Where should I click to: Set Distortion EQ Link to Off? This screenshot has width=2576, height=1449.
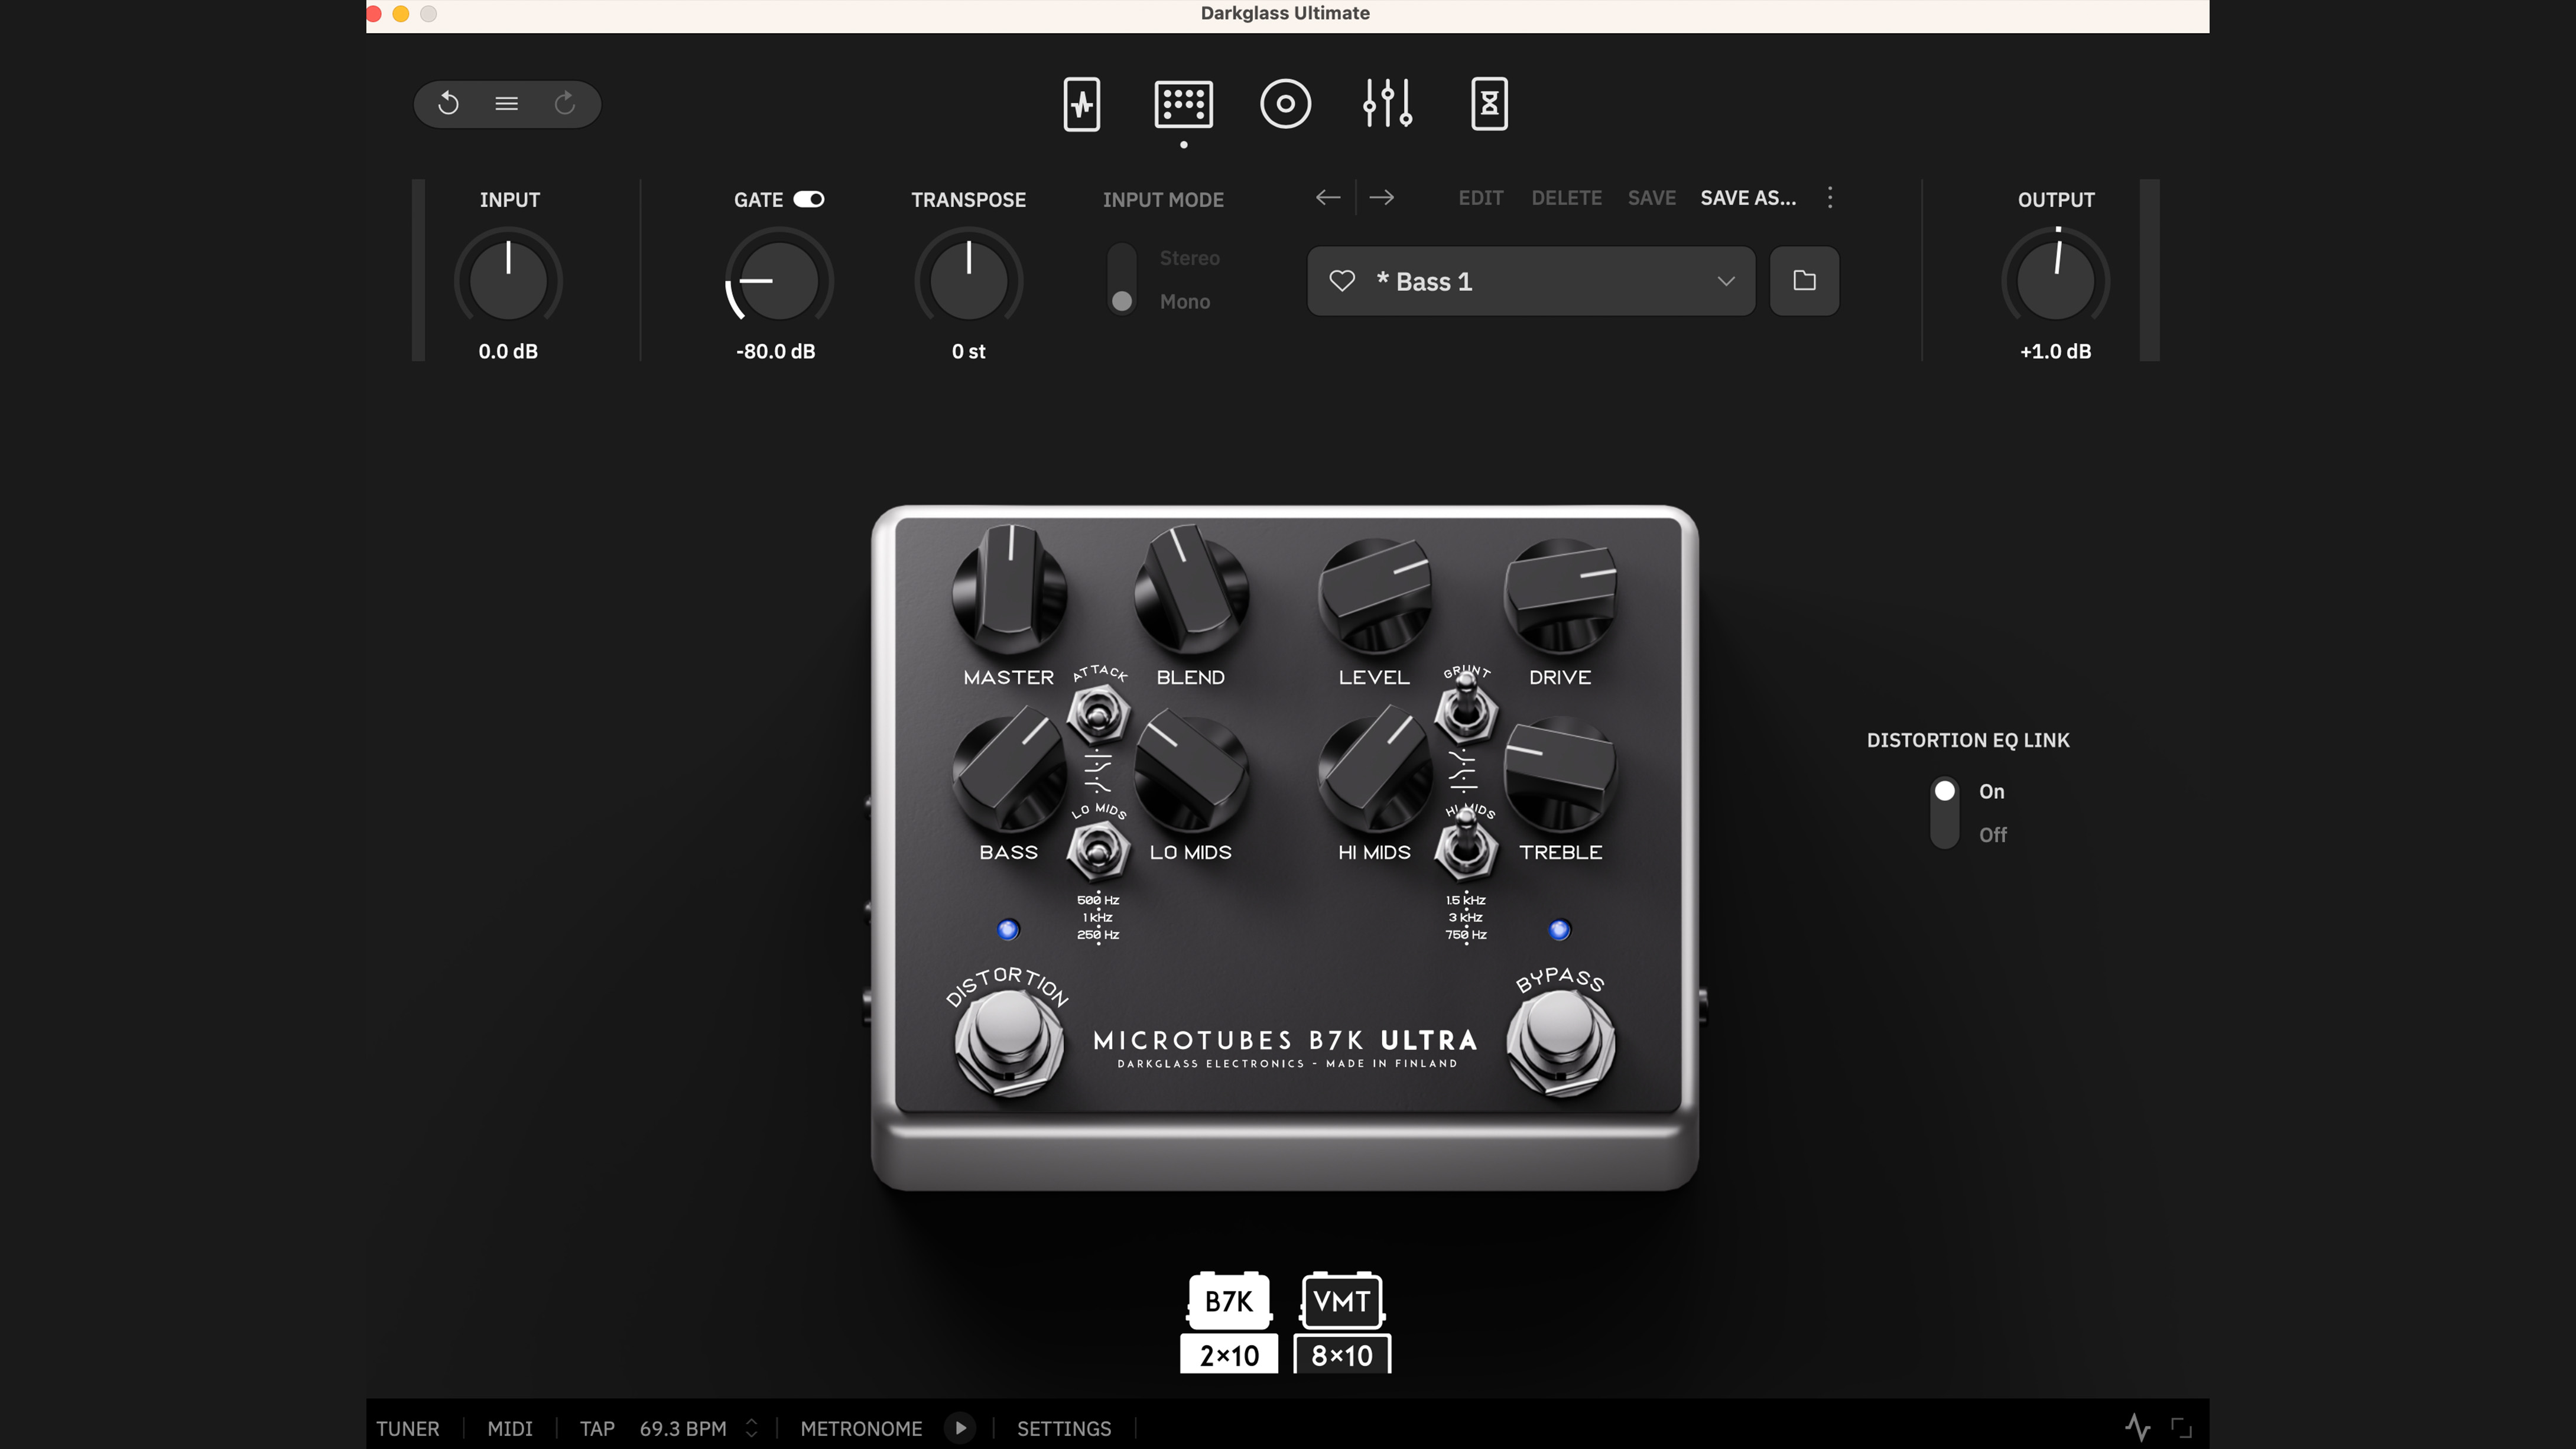(x=1992, y=834)
